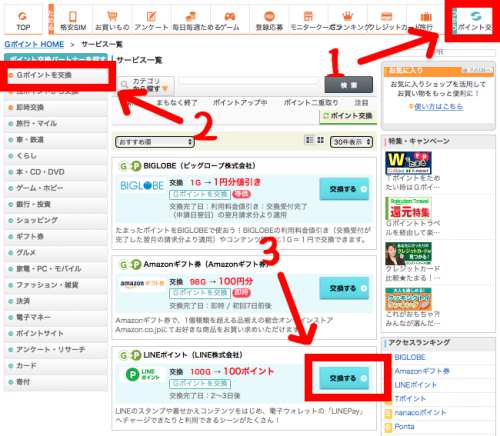Click the Amazon gift card logo
This screenshot has width=500, height=436.
pos(142,284)
